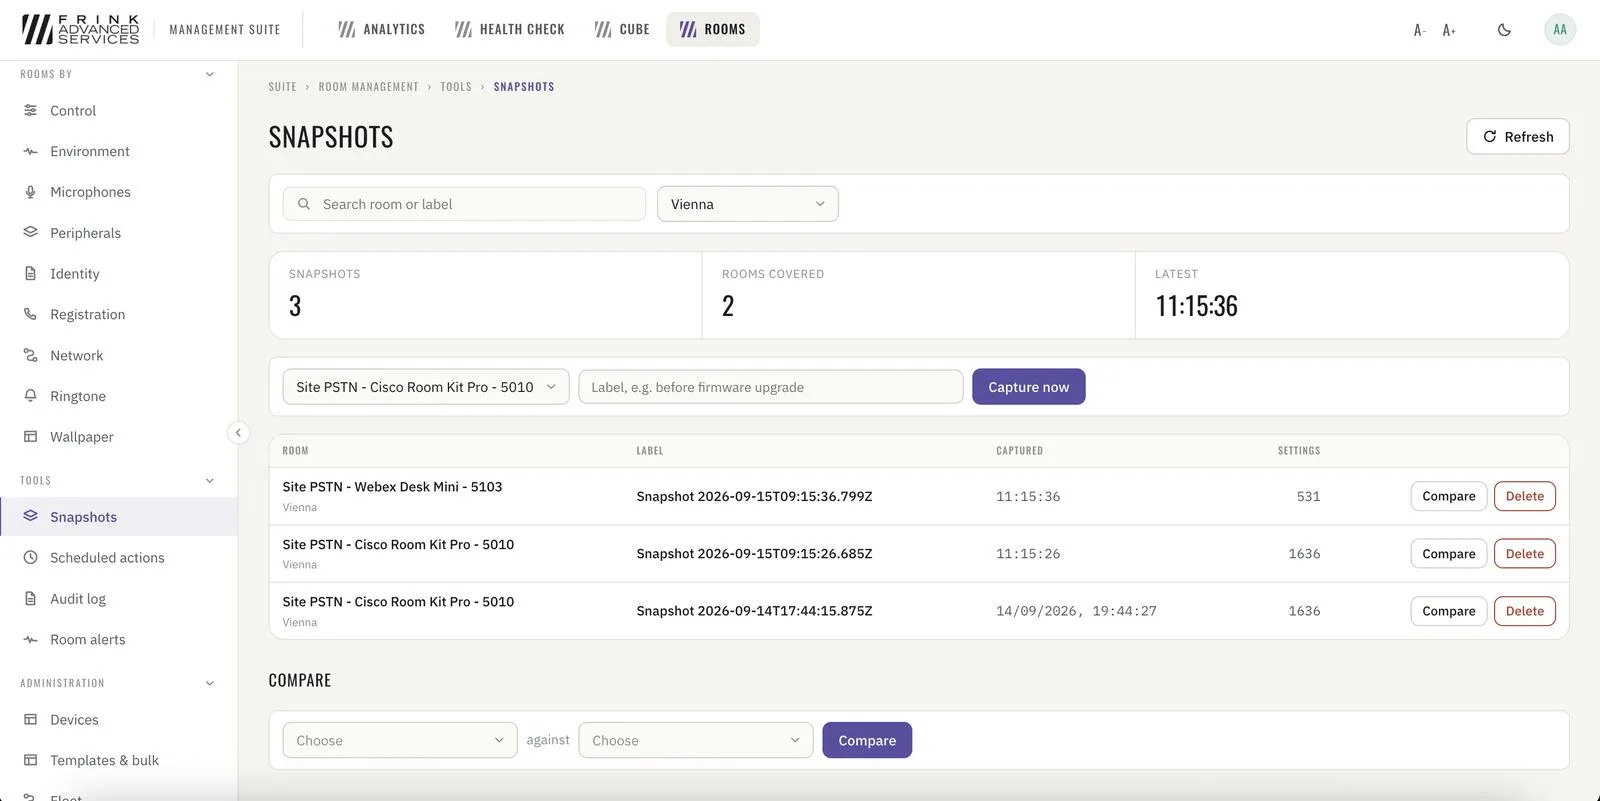The height and width of the screenshot is (801, 1600).
Task: Compare the Webex Desk Mini 5103 snapshot
Action: (x=1449, y=497)
